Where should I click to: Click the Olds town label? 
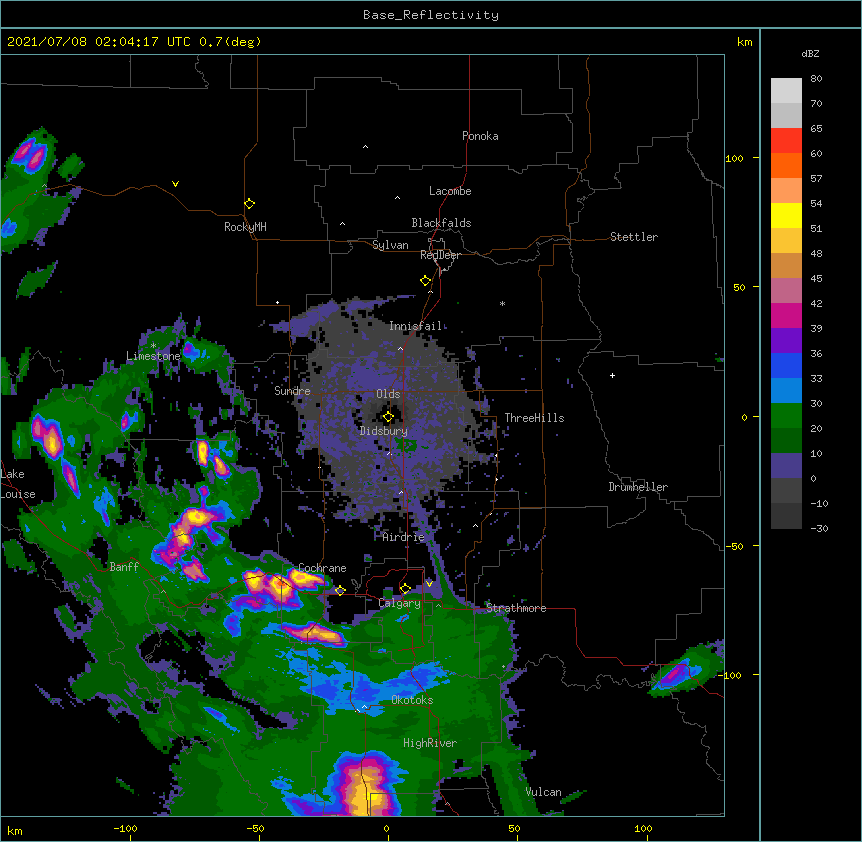tap(388, 394)
